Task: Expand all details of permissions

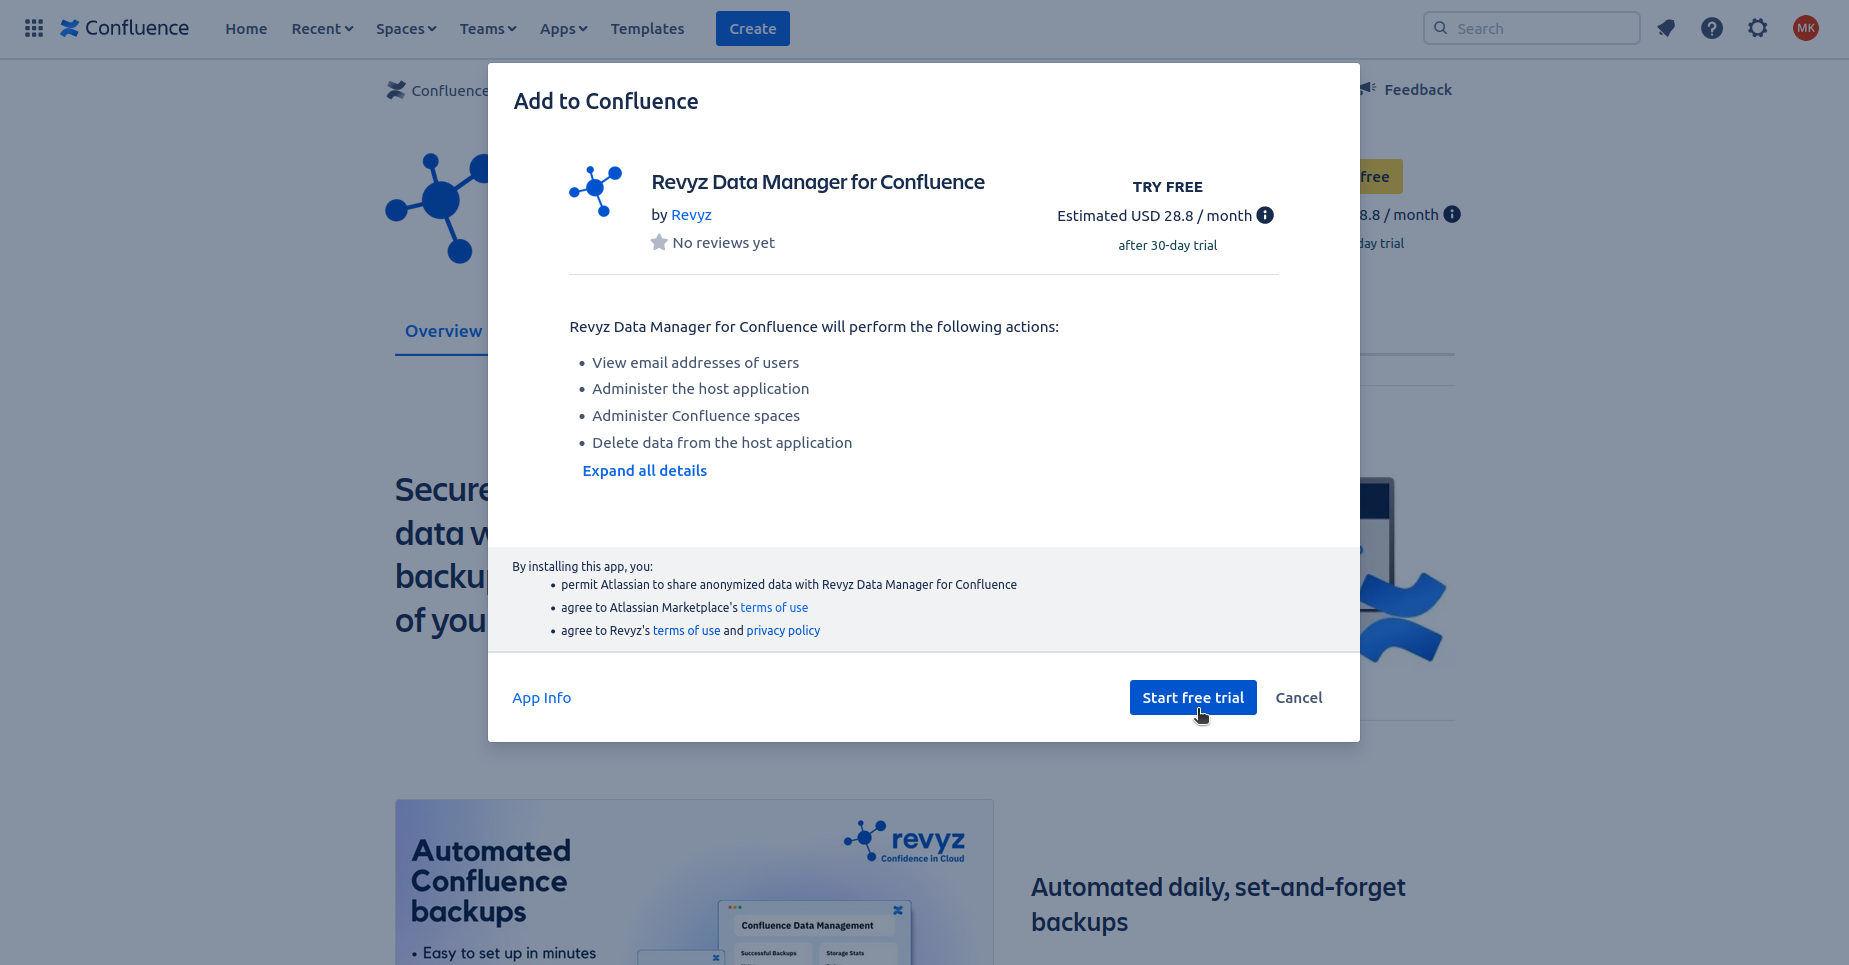Action: coord(644,471)
